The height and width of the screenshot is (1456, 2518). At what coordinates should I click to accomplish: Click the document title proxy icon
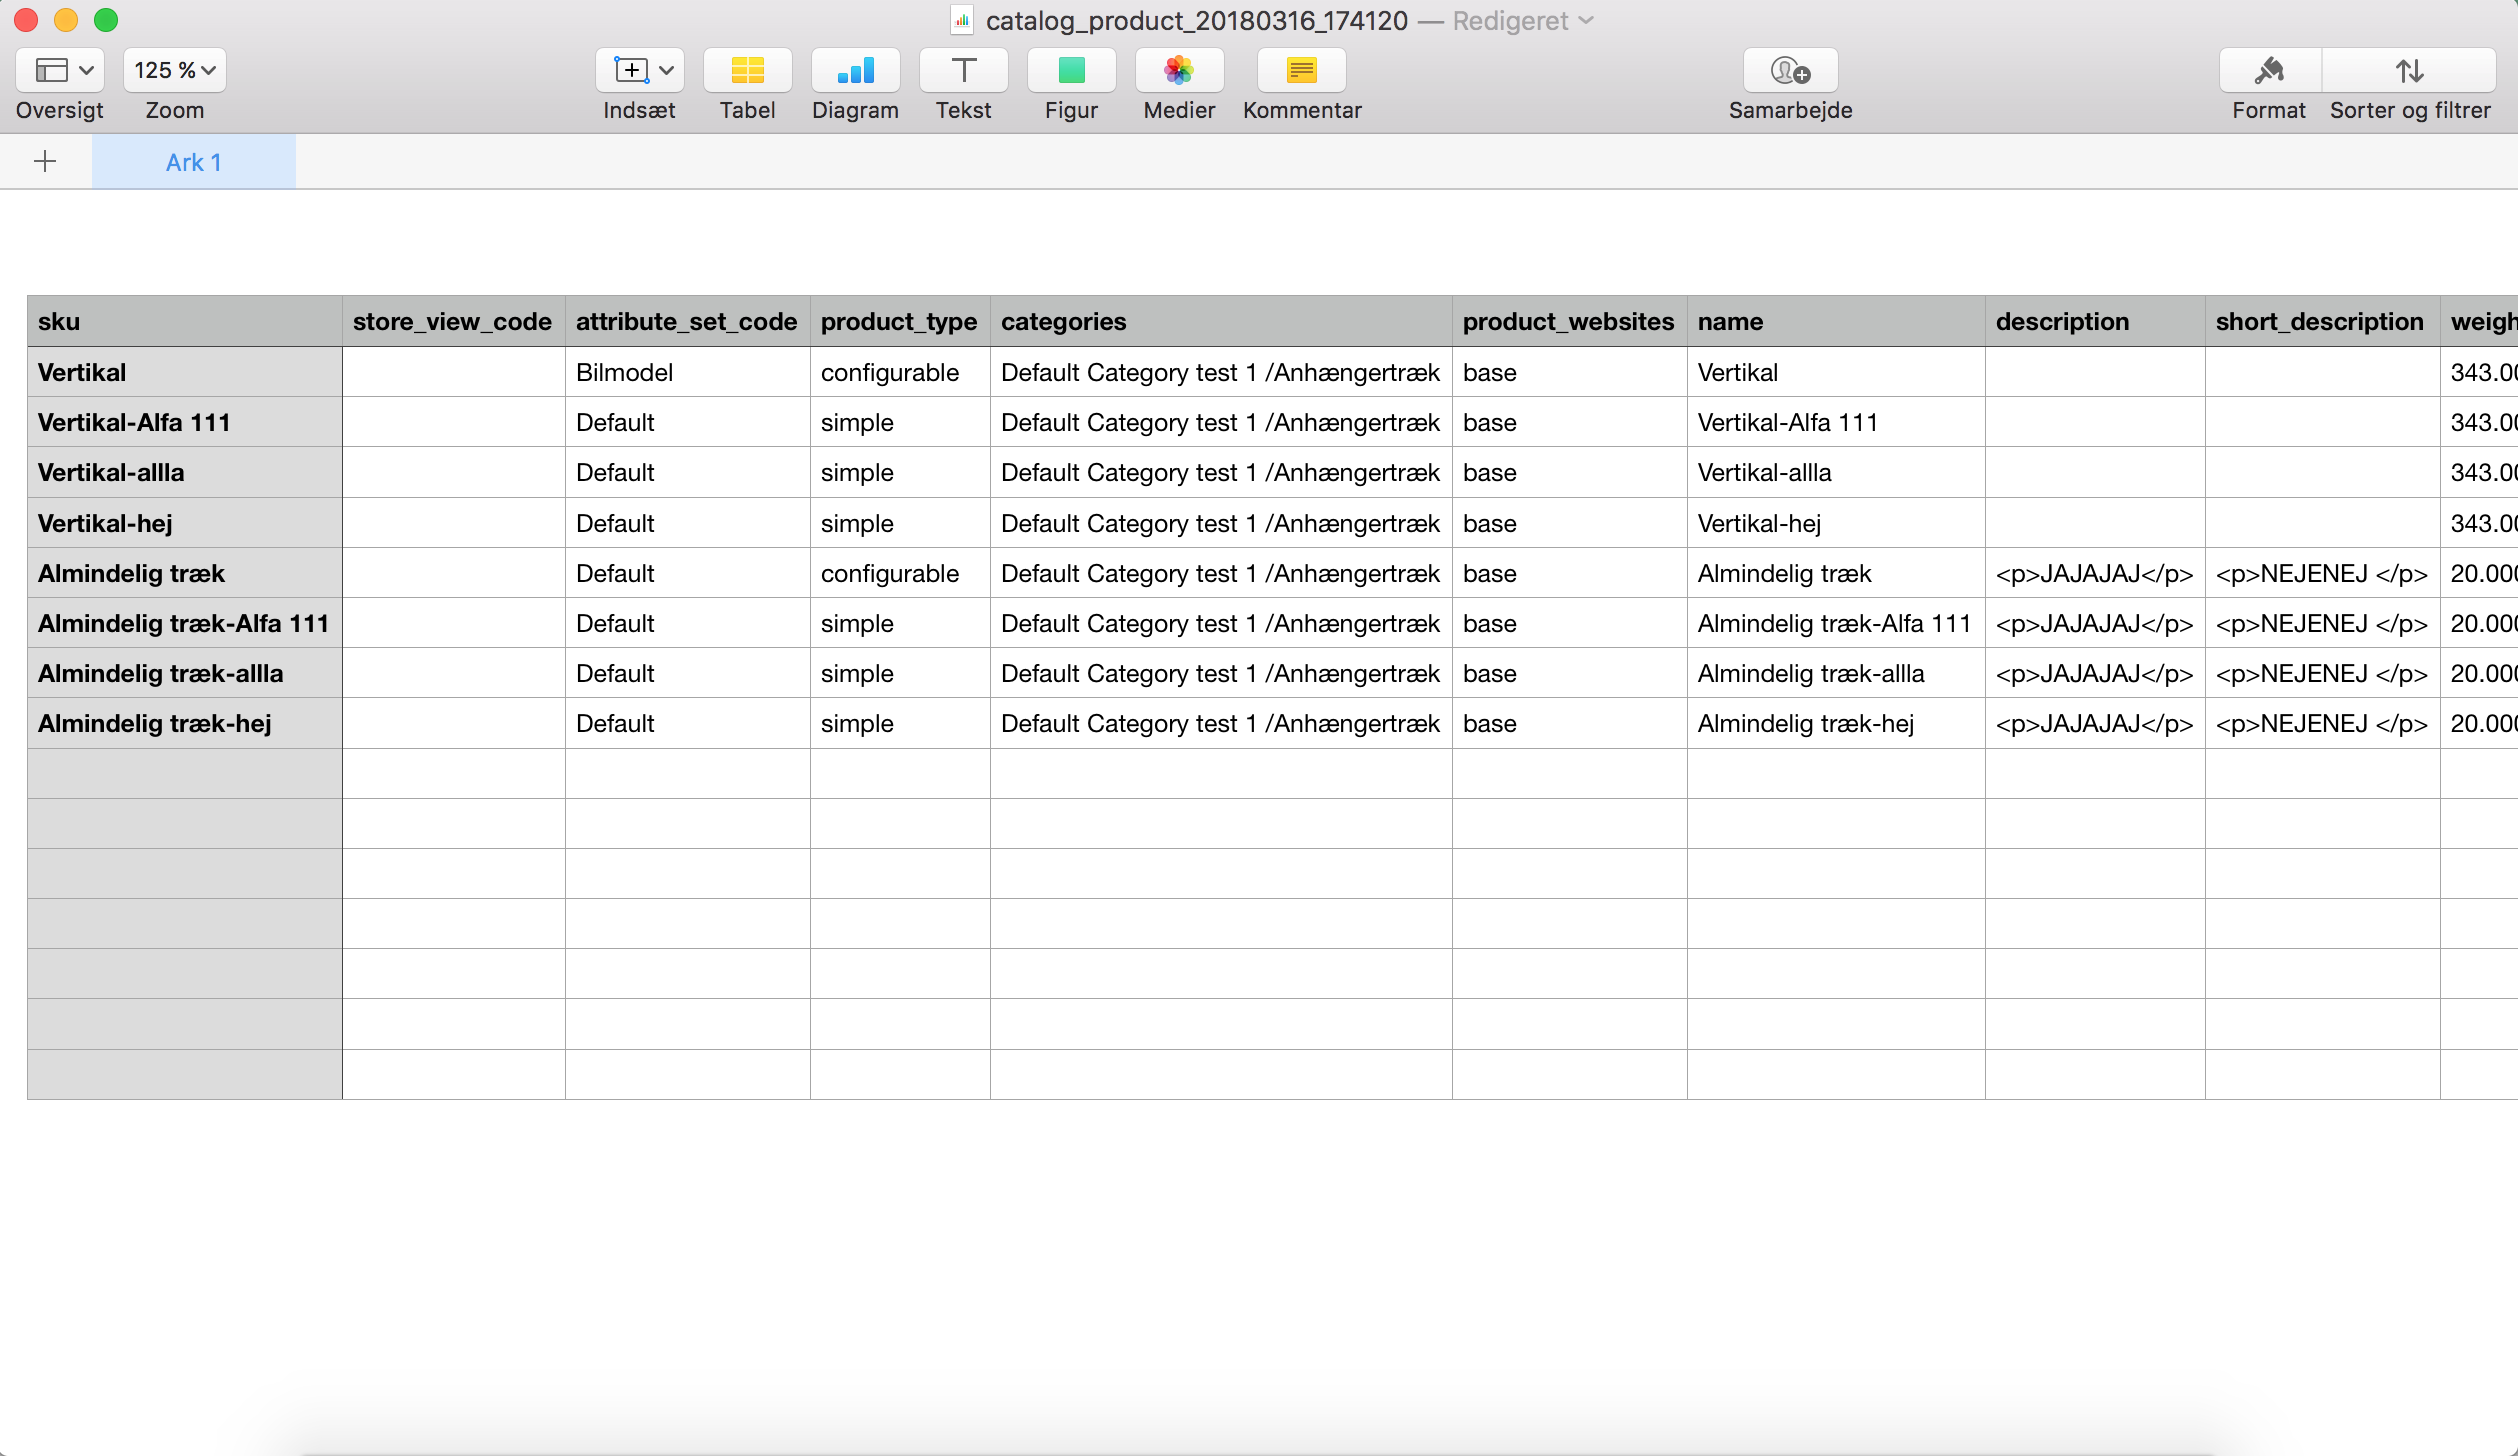point(962,20)
